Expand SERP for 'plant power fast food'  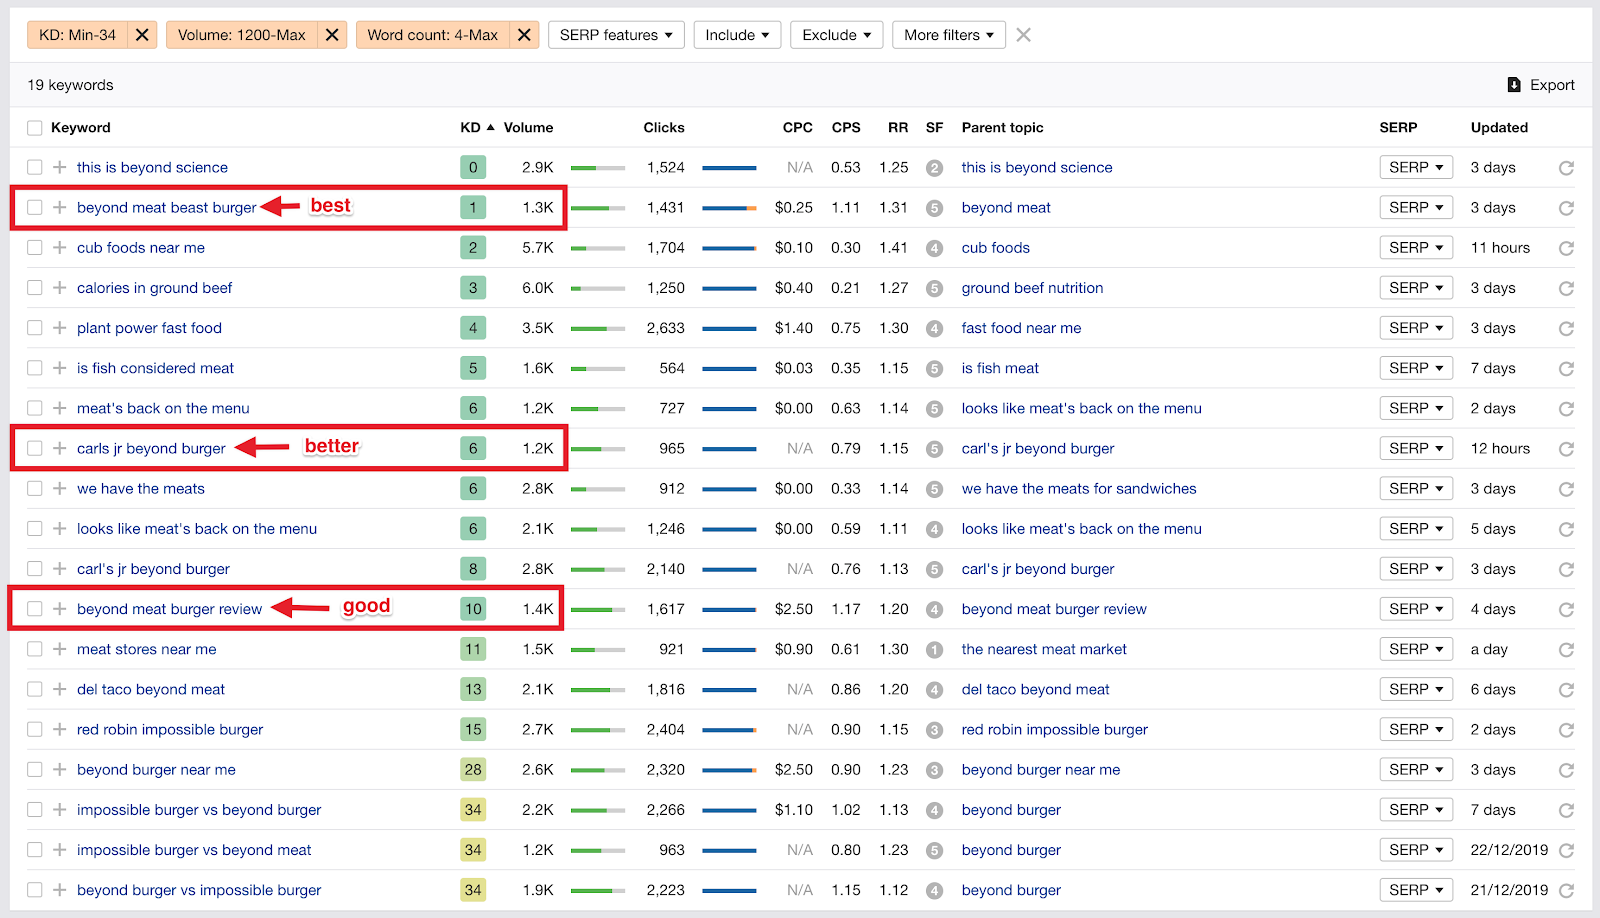point(1416,327)
